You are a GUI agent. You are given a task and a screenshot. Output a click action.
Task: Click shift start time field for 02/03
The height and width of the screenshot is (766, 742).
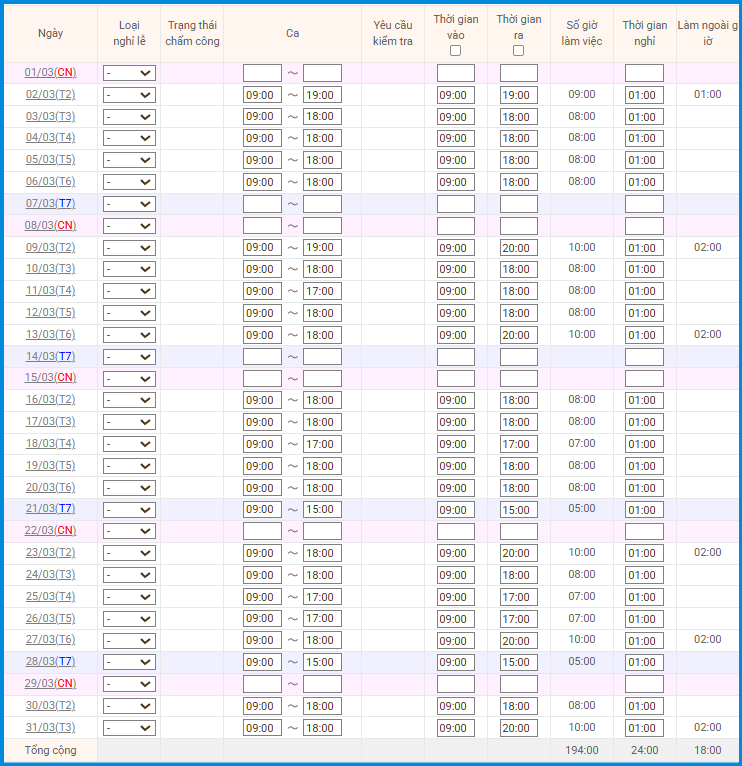click(262, 95)
